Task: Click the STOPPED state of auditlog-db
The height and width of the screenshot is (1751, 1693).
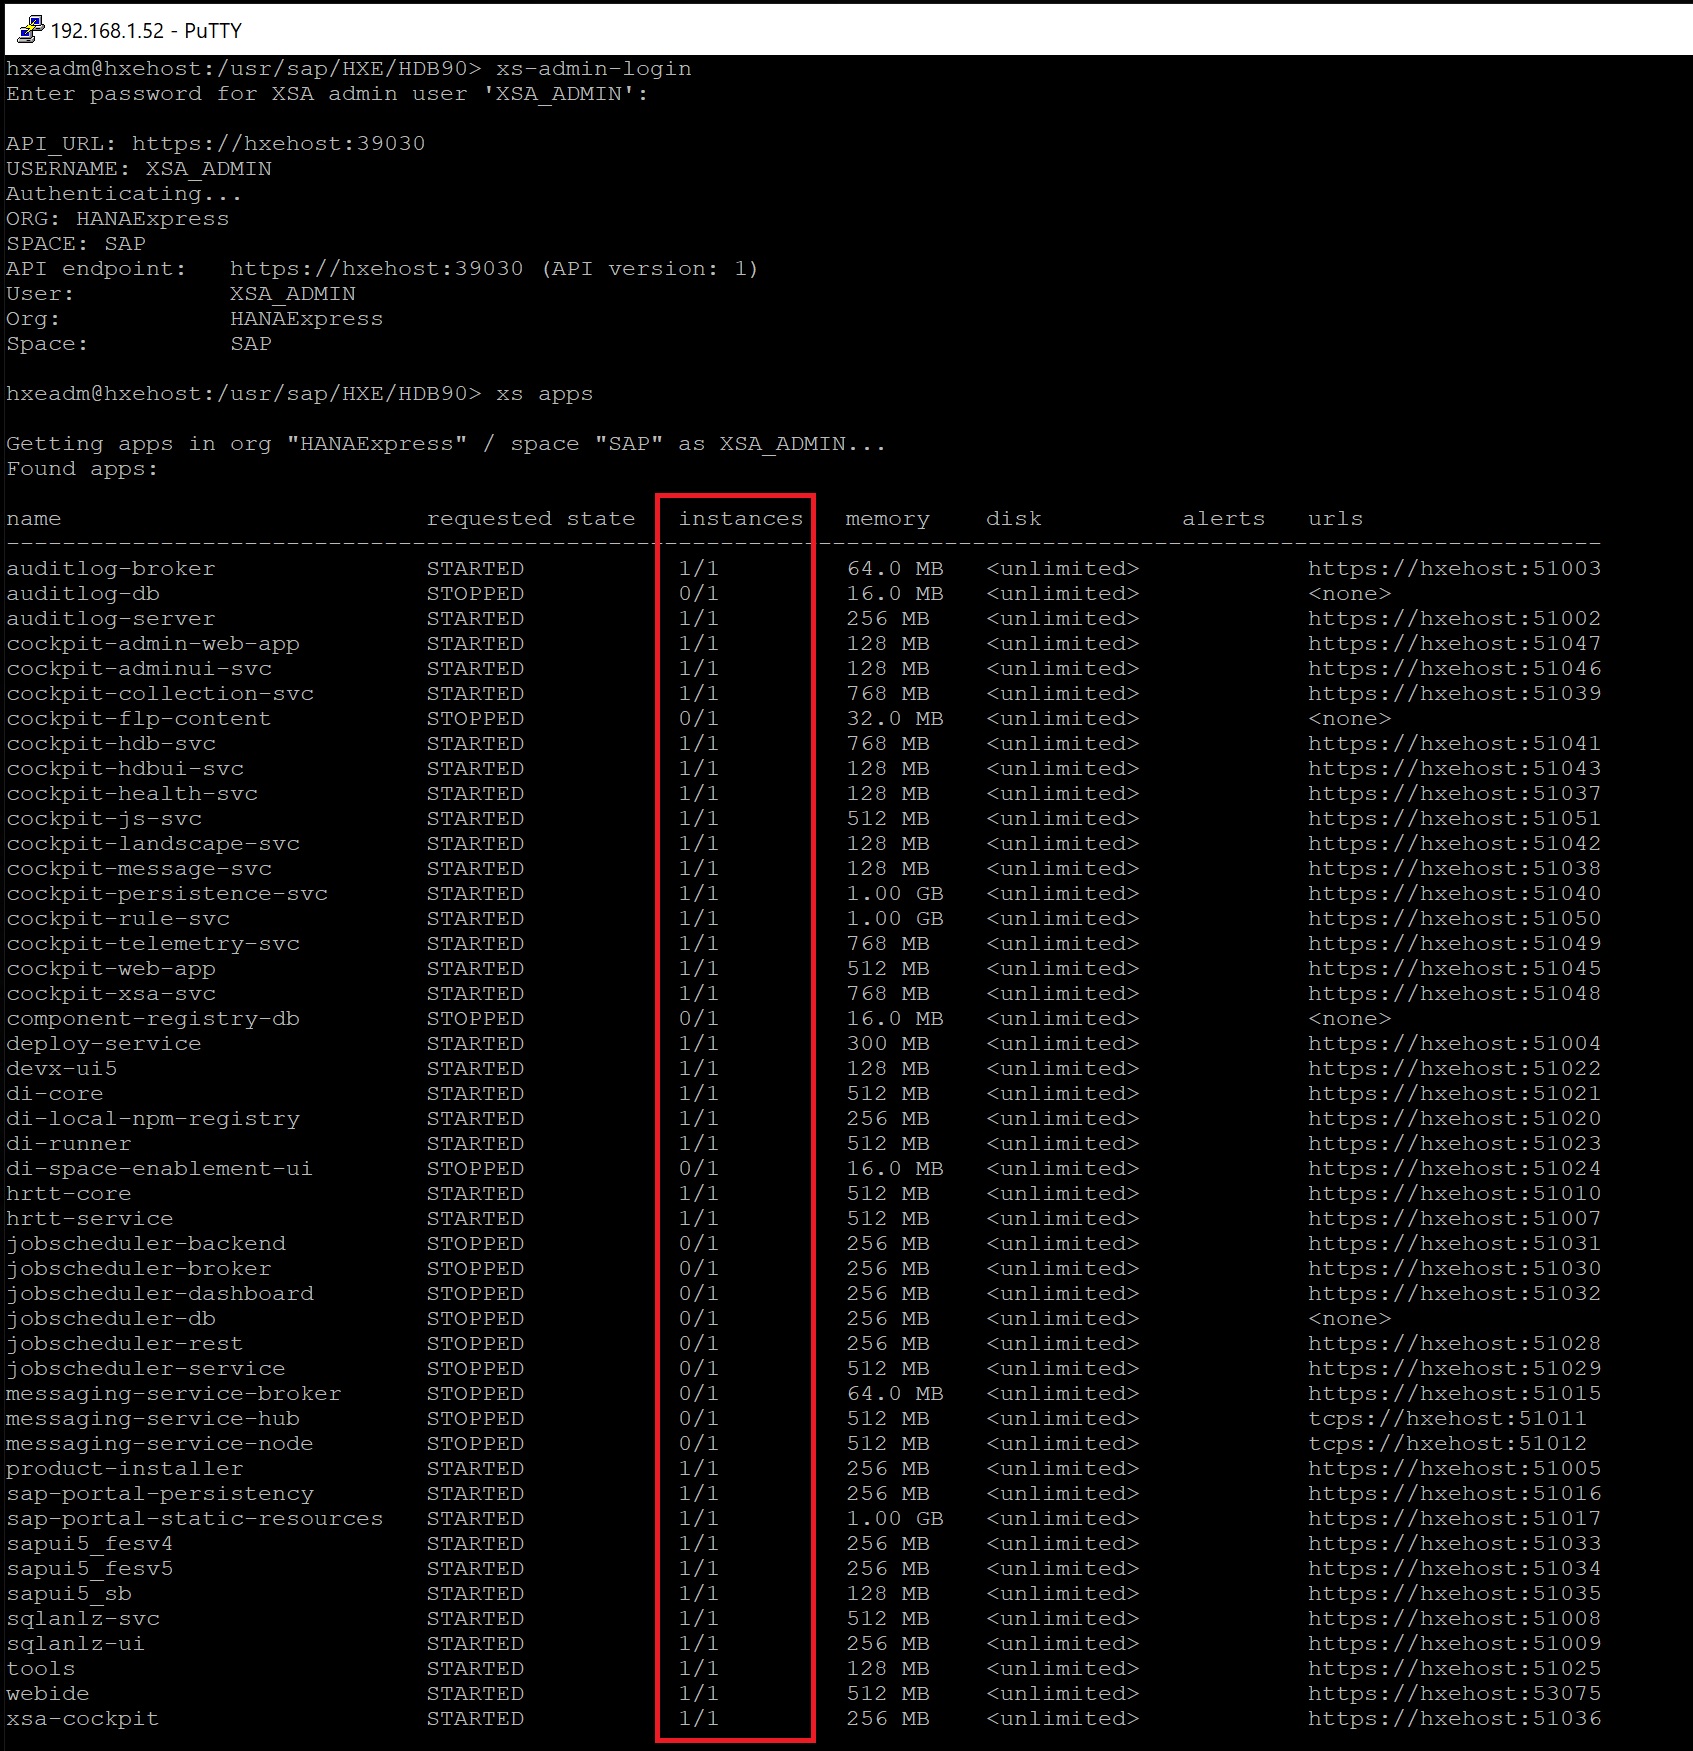Action: pos(475,594)
